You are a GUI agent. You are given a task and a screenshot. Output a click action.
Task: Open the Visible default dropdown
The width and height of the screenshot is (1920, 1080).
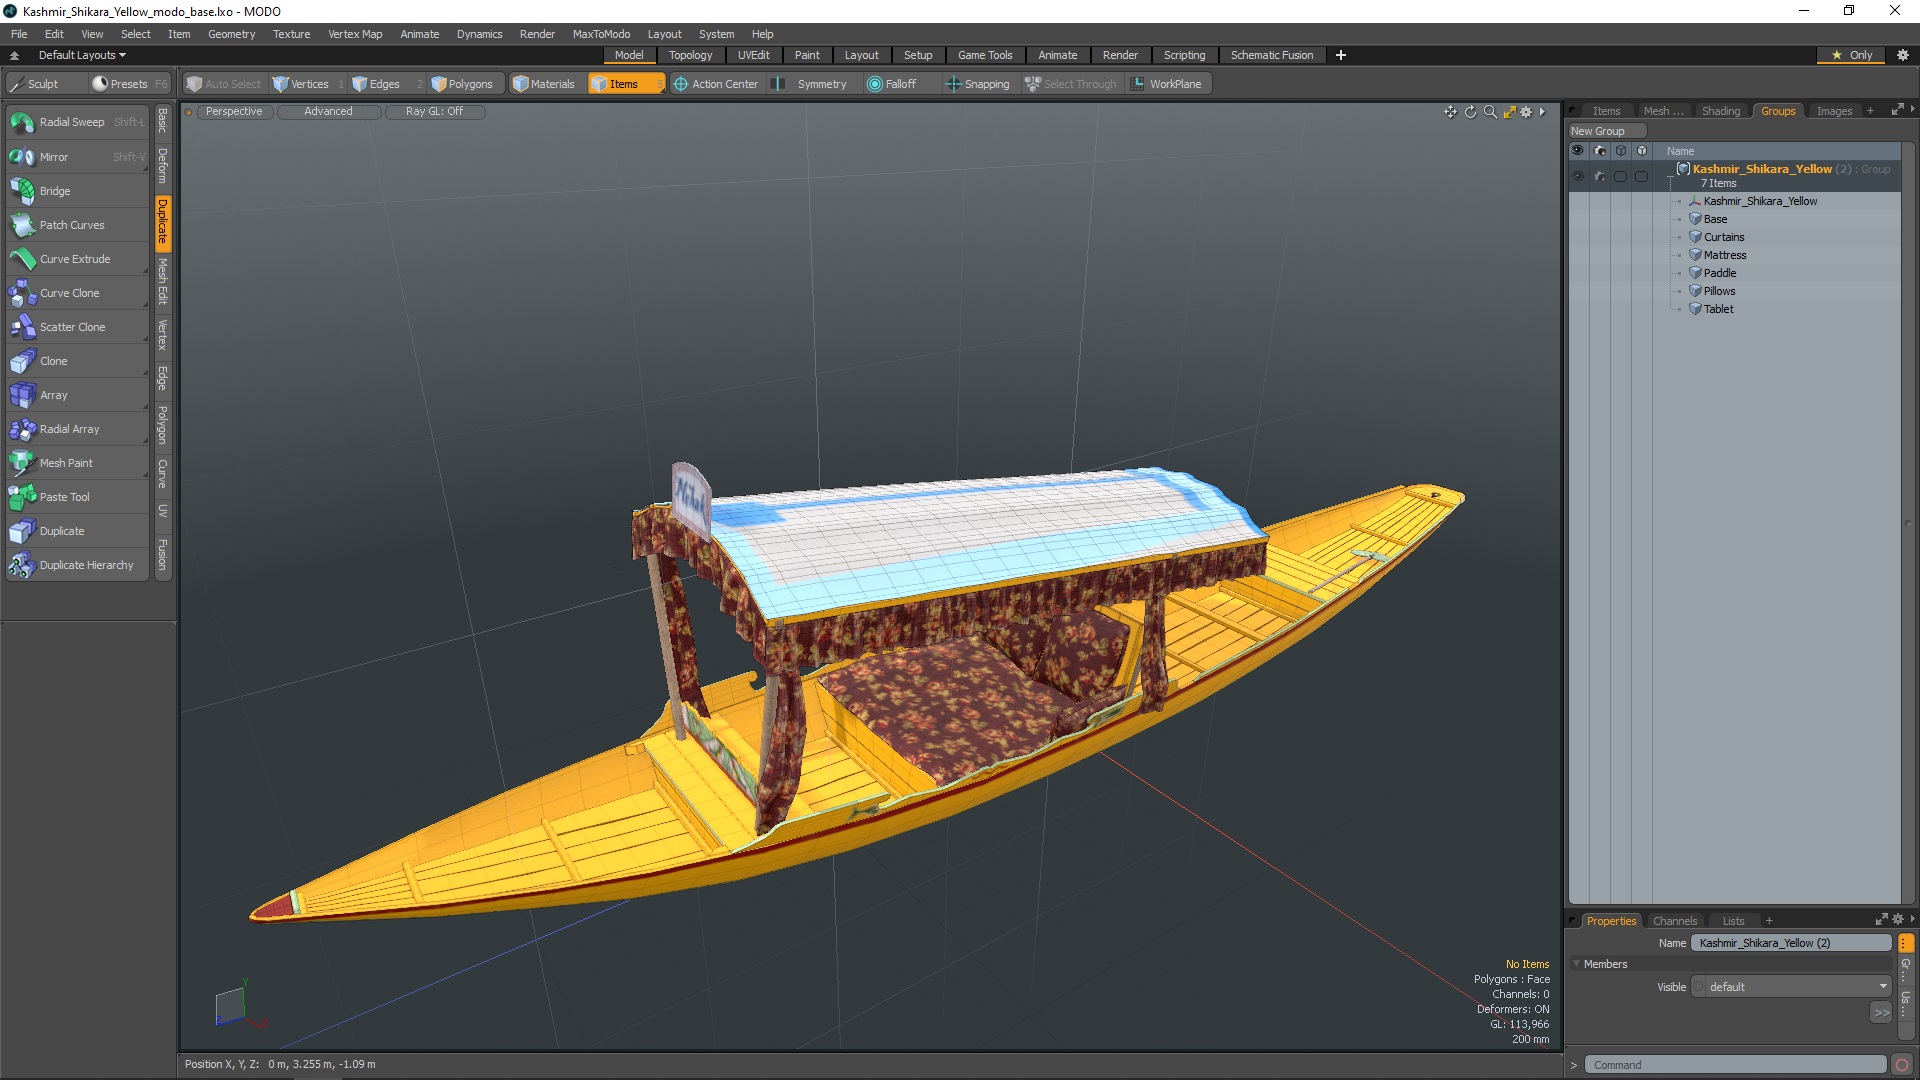coord(1792,987)
